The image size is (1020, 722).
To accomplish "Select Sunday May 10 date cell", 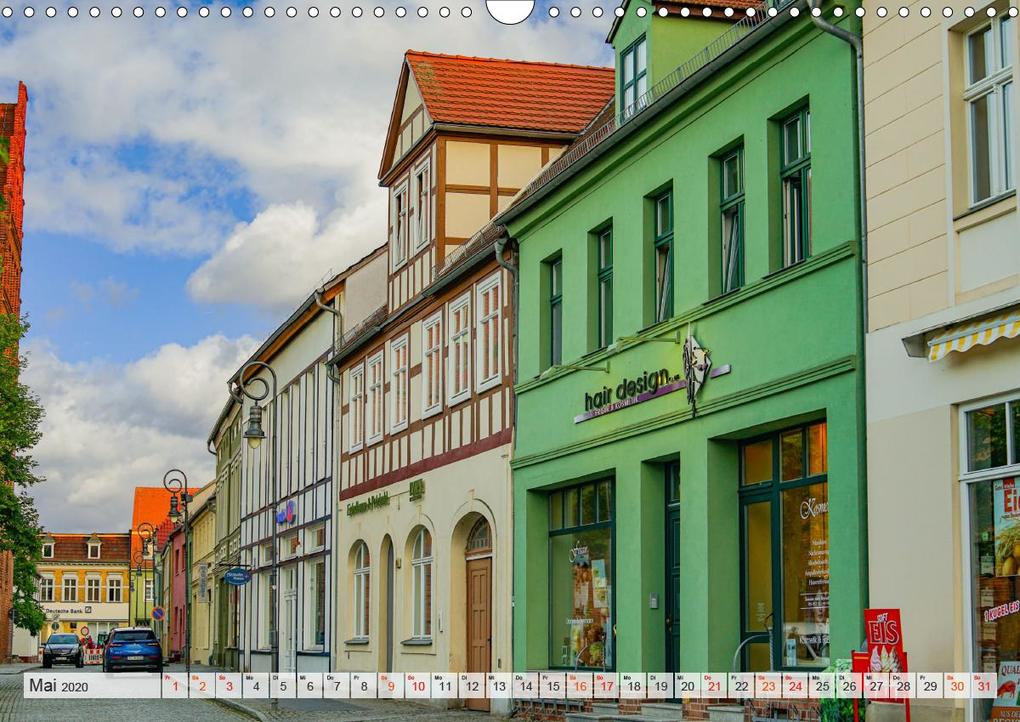I will pos(417,686).
